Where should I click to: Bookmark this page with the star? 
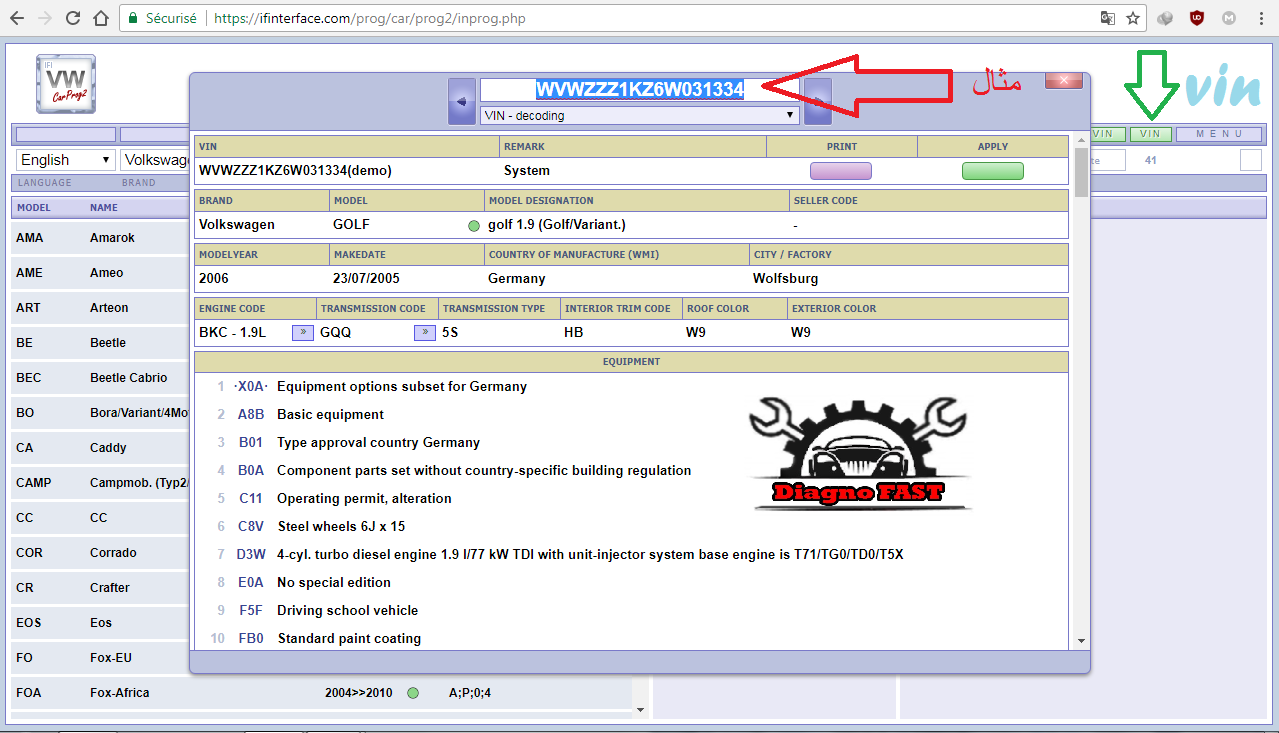pyautogui.click(x=1133, y=18)
